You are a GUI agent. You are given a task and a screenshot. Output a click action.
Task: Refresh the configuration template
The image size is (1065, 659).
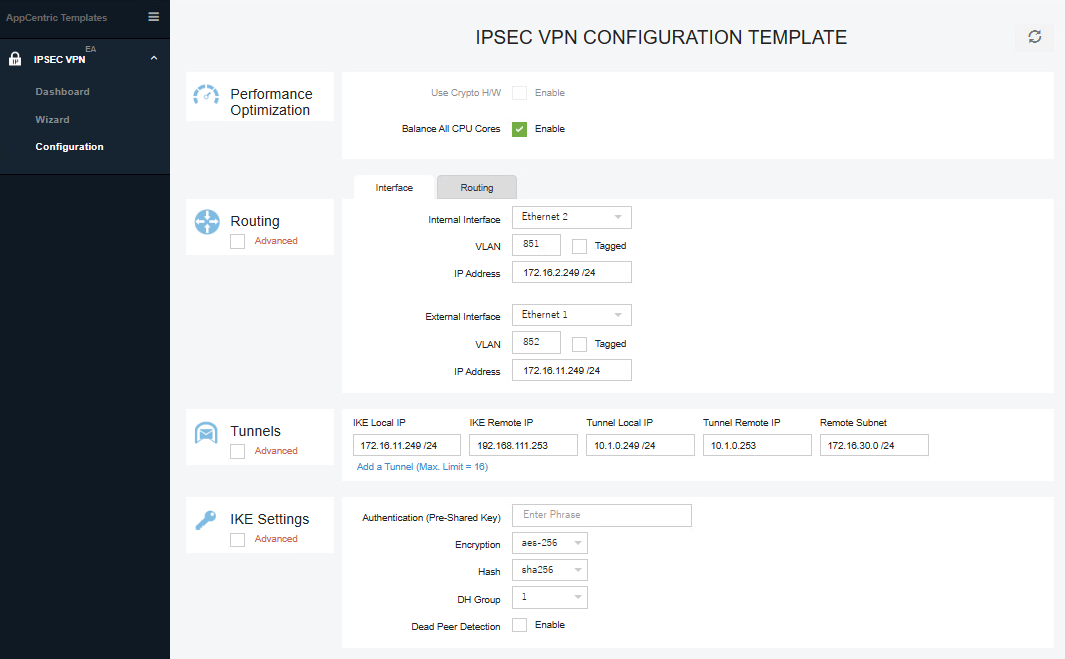click(x=1034, y=37)
